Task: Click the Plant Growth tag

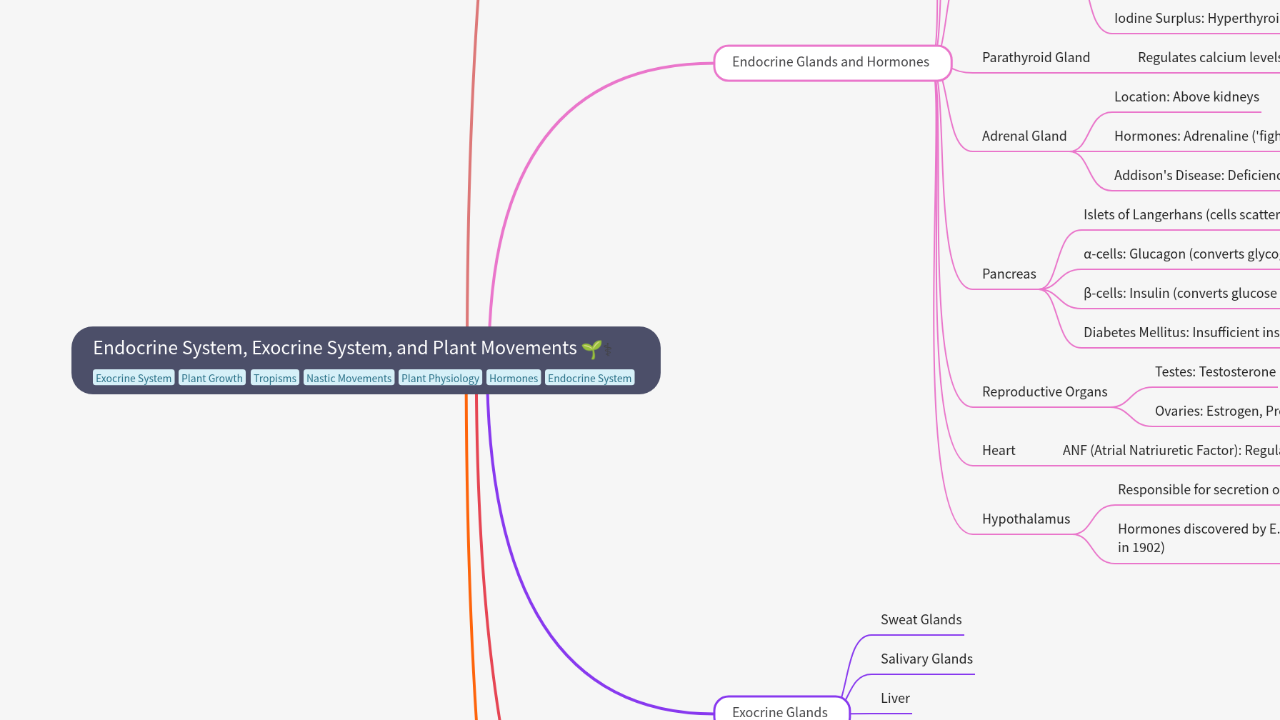Action: coord(212,378)
